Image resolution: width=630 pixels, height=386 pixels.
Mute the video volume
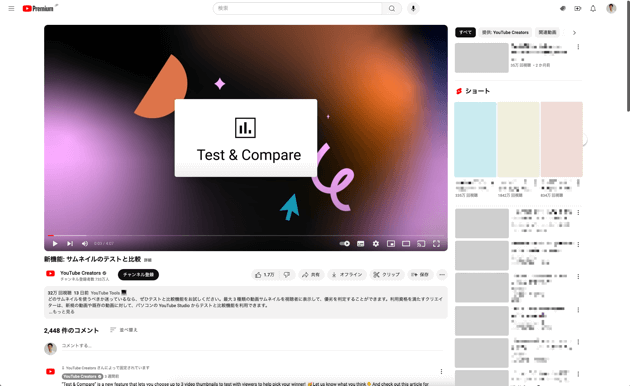click(85, 243)
